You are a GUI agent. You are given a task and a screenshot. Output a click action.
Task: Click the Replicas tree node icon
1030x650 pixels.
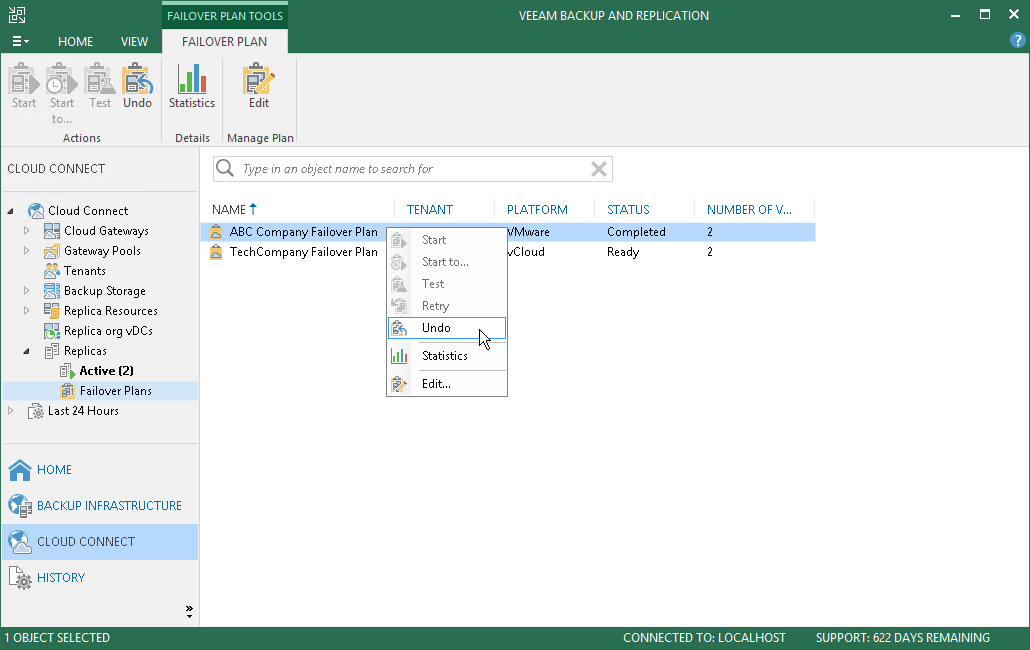pyautogui.click(x=52, y=351)
